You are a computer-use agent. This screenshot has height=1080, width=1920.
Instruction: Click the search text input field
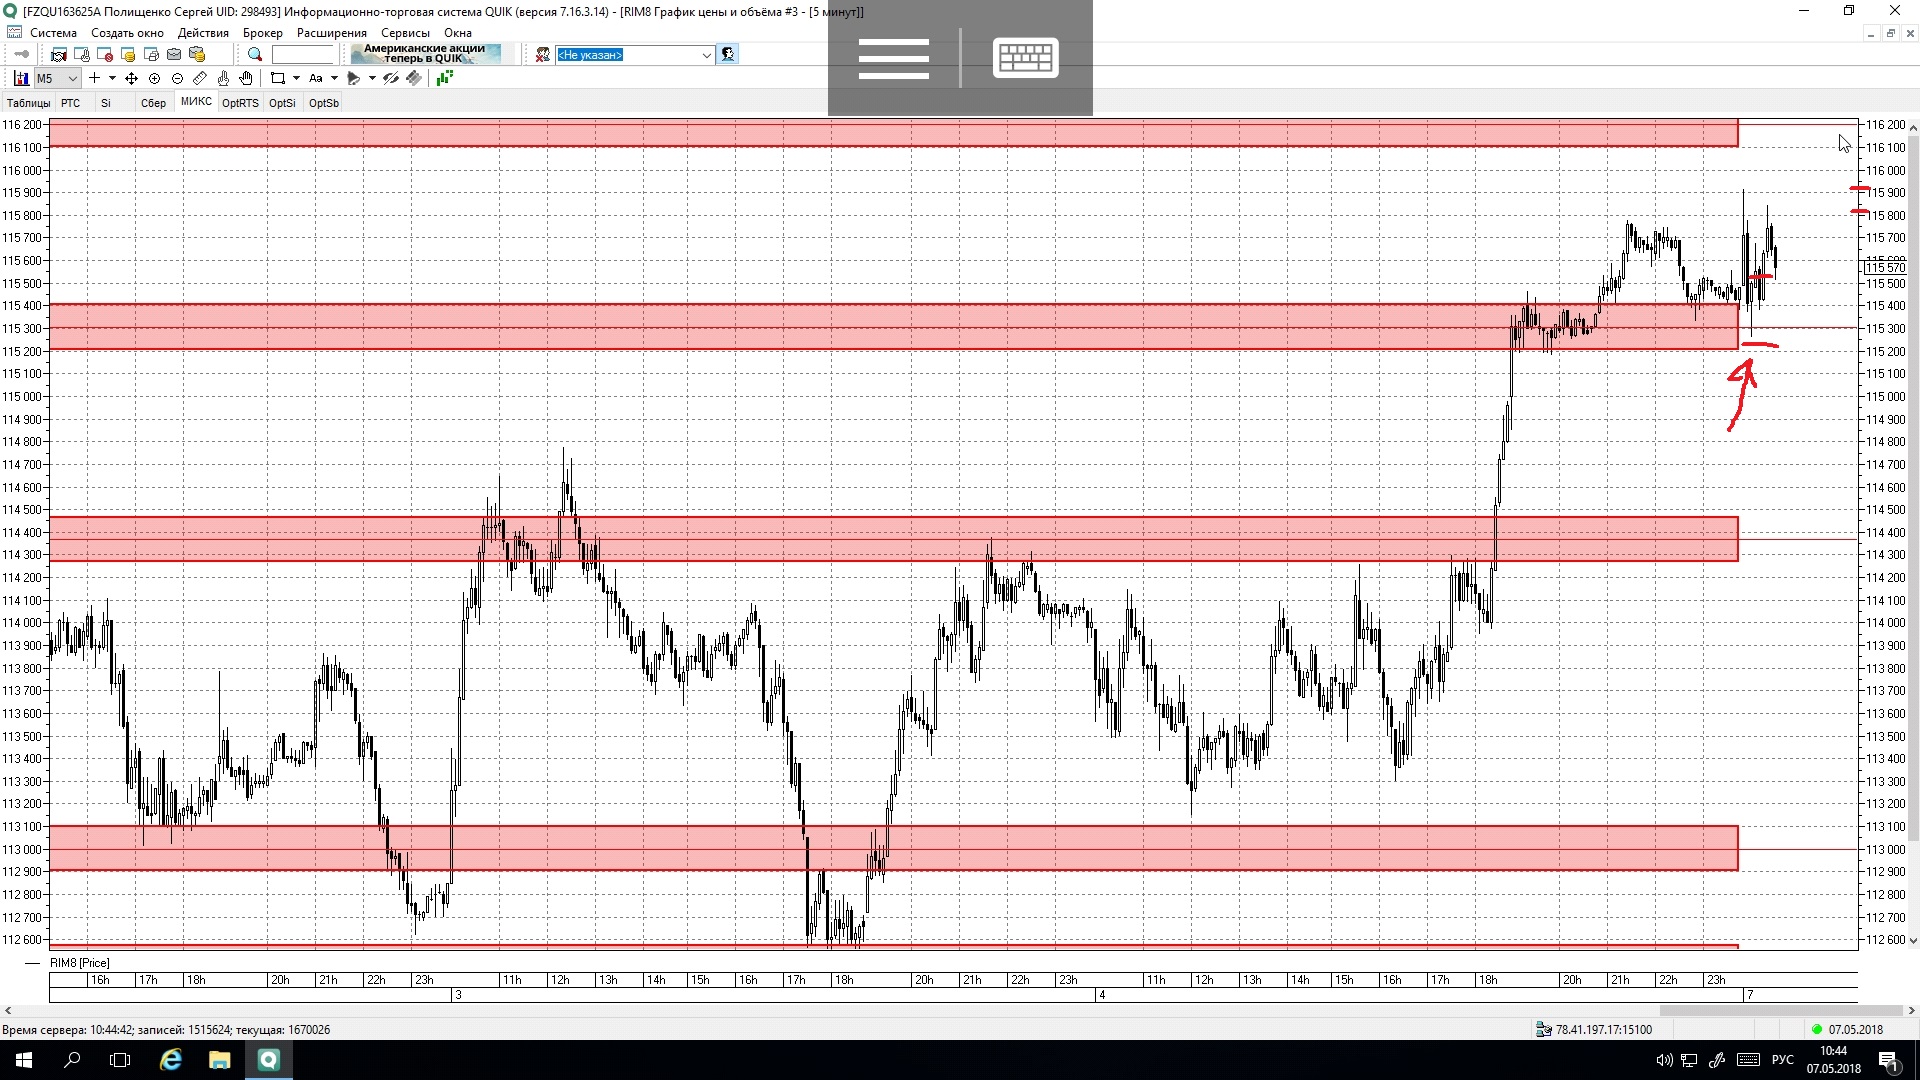point(302,55)
